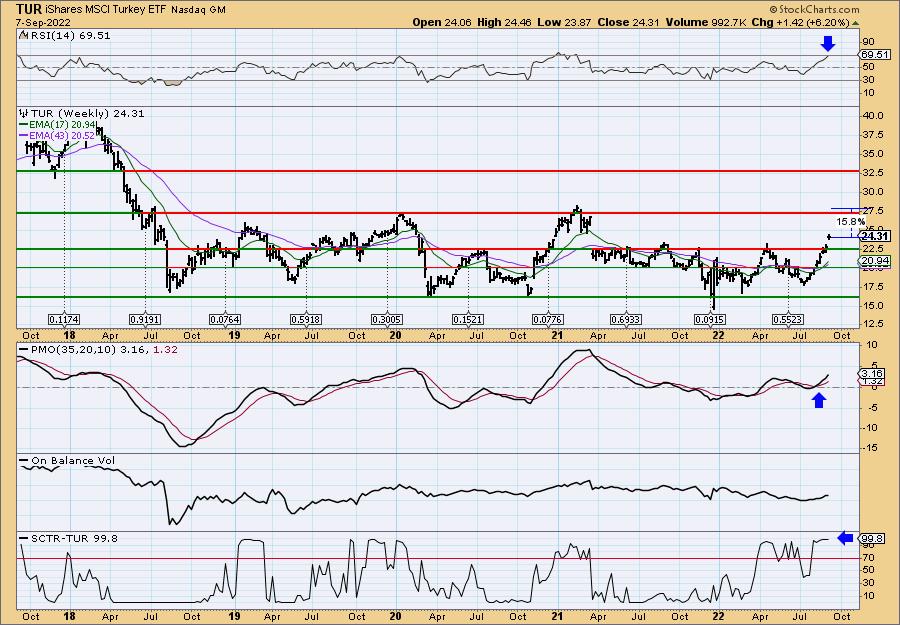Select the EMA(17) 20.94 legend text
This screenshot has width=900, height=625.
61,124
